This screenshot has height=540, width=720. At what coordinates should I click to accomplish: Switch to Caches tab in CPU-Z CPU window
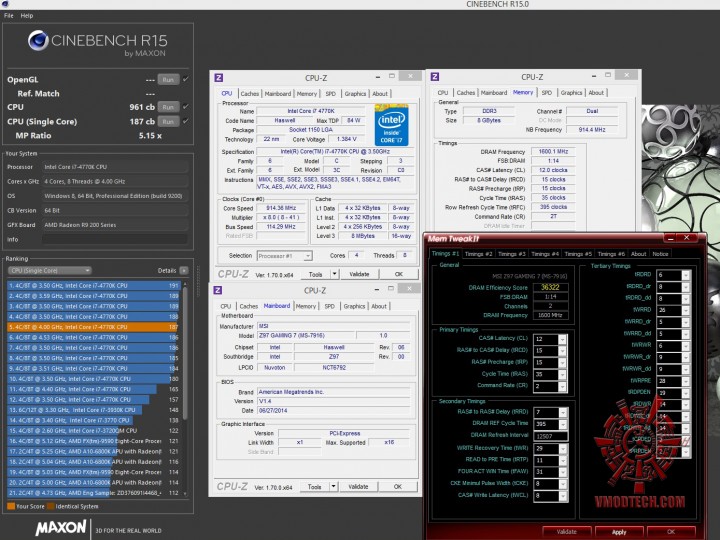[x=249, y=94]
